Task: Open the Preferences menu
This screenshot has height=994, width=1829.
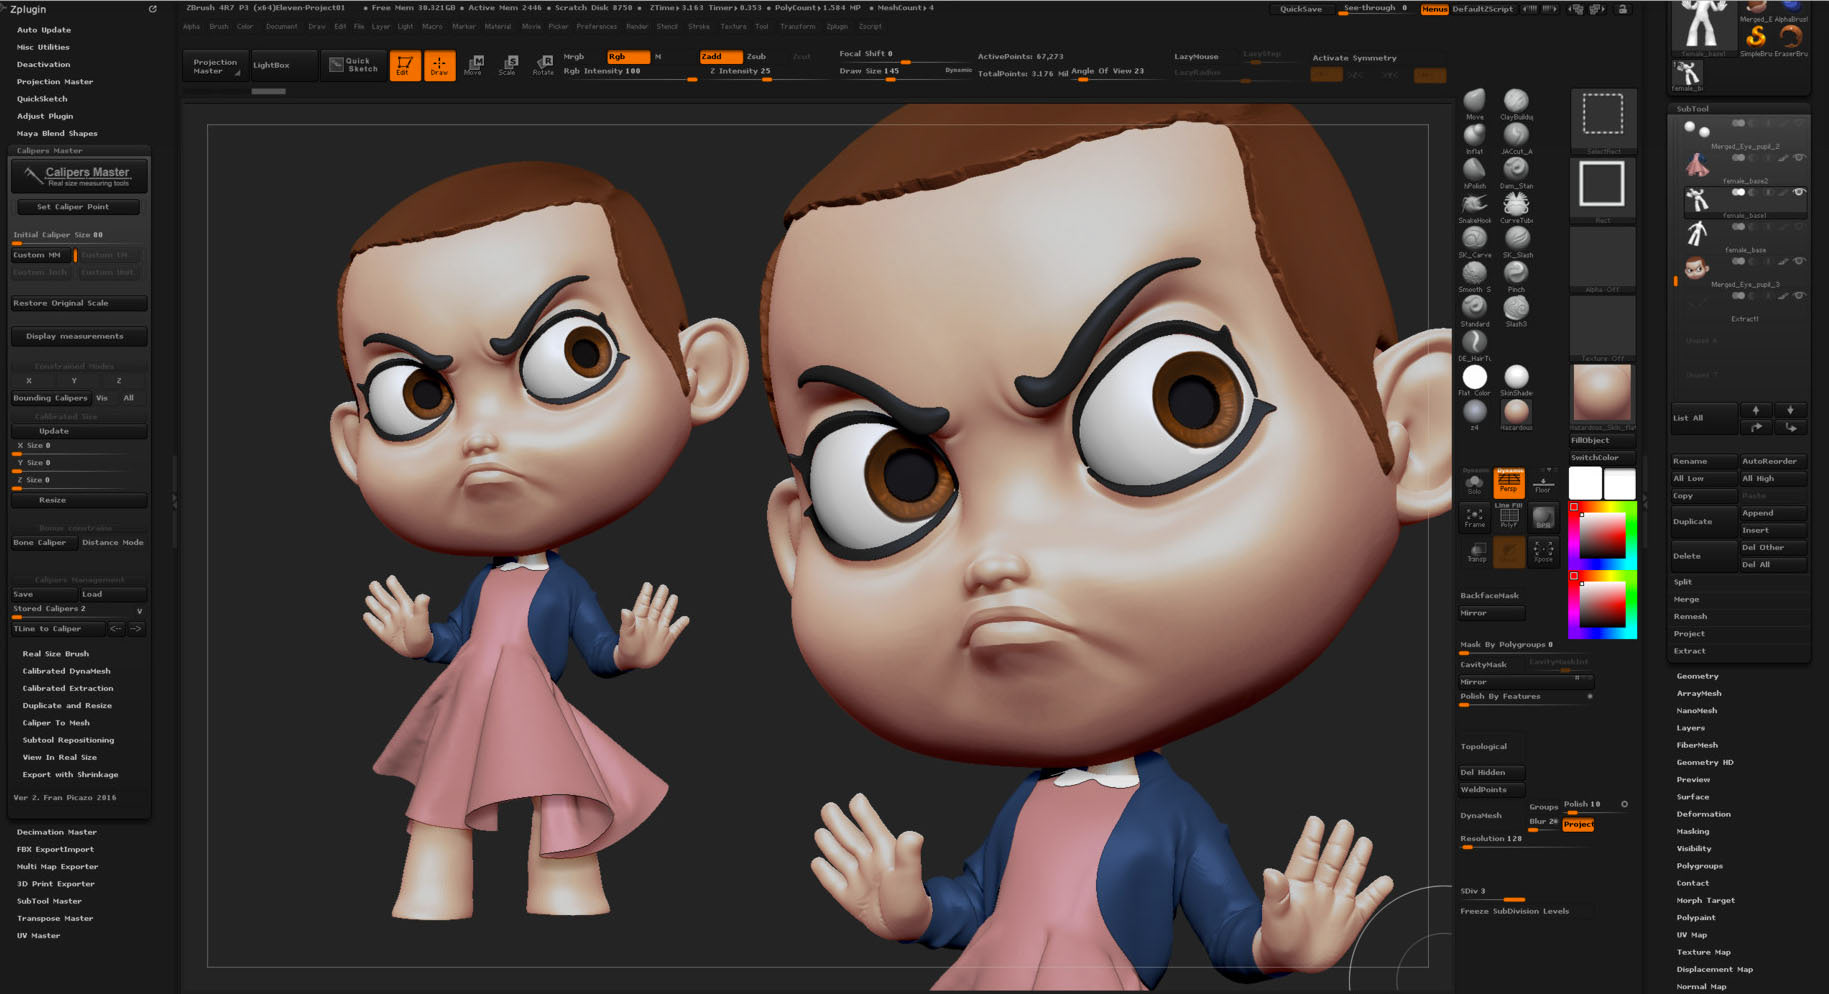Action: [x=596, y=27]
